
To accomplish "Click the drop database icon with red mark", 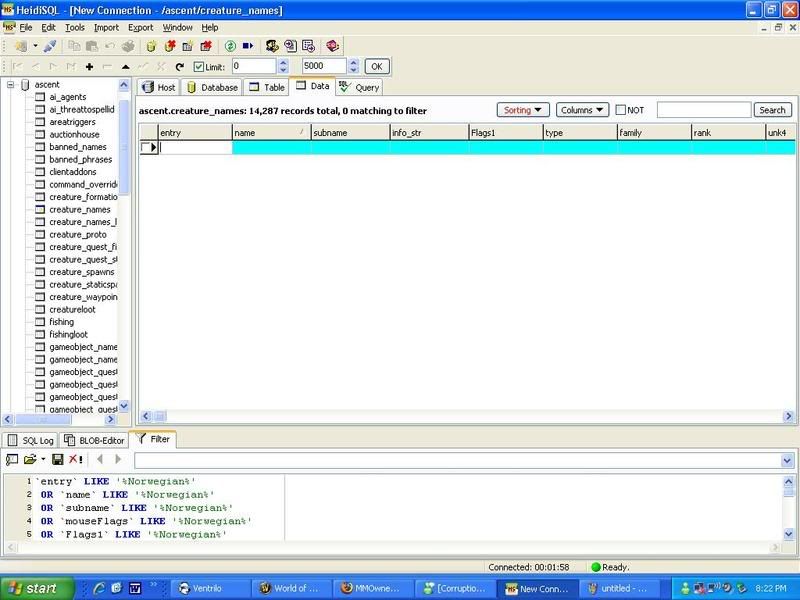I will pos(170,46).
